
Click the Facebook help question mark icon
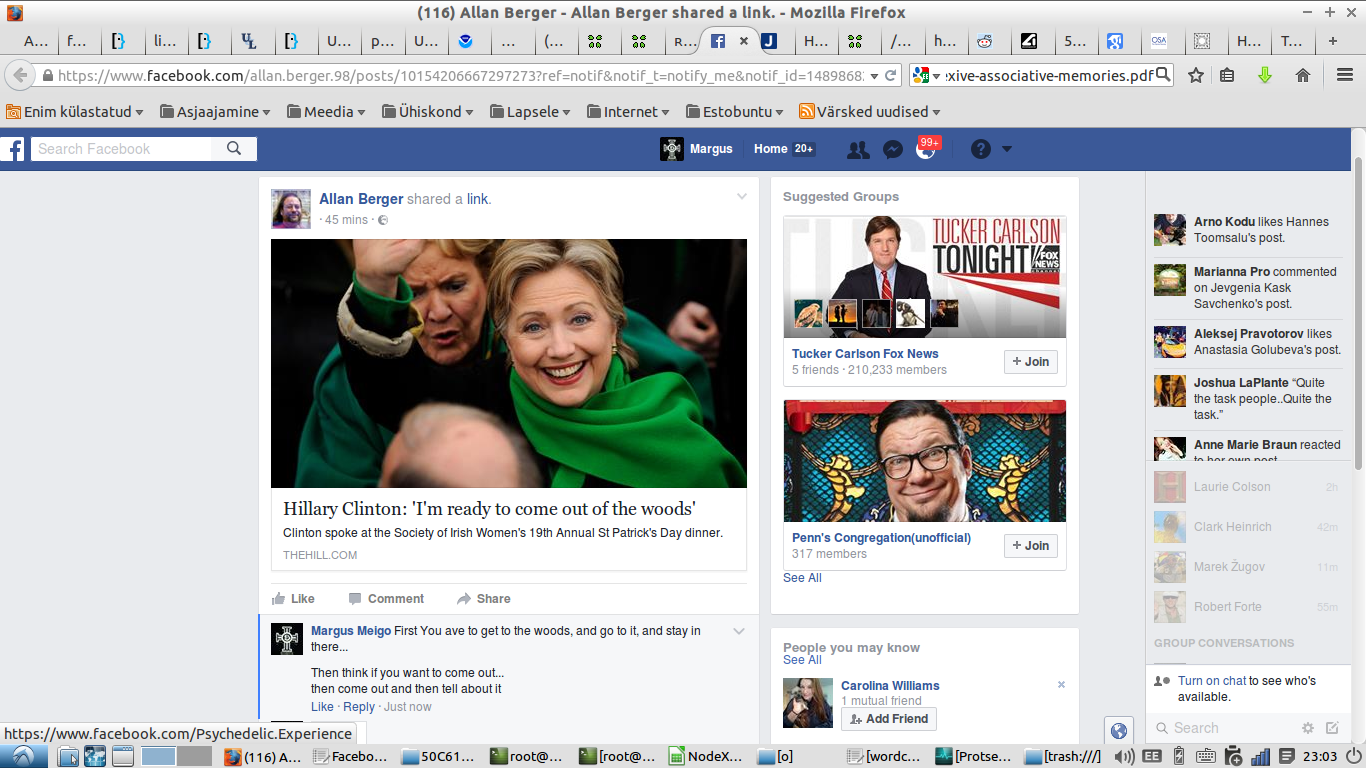point(980,149)
